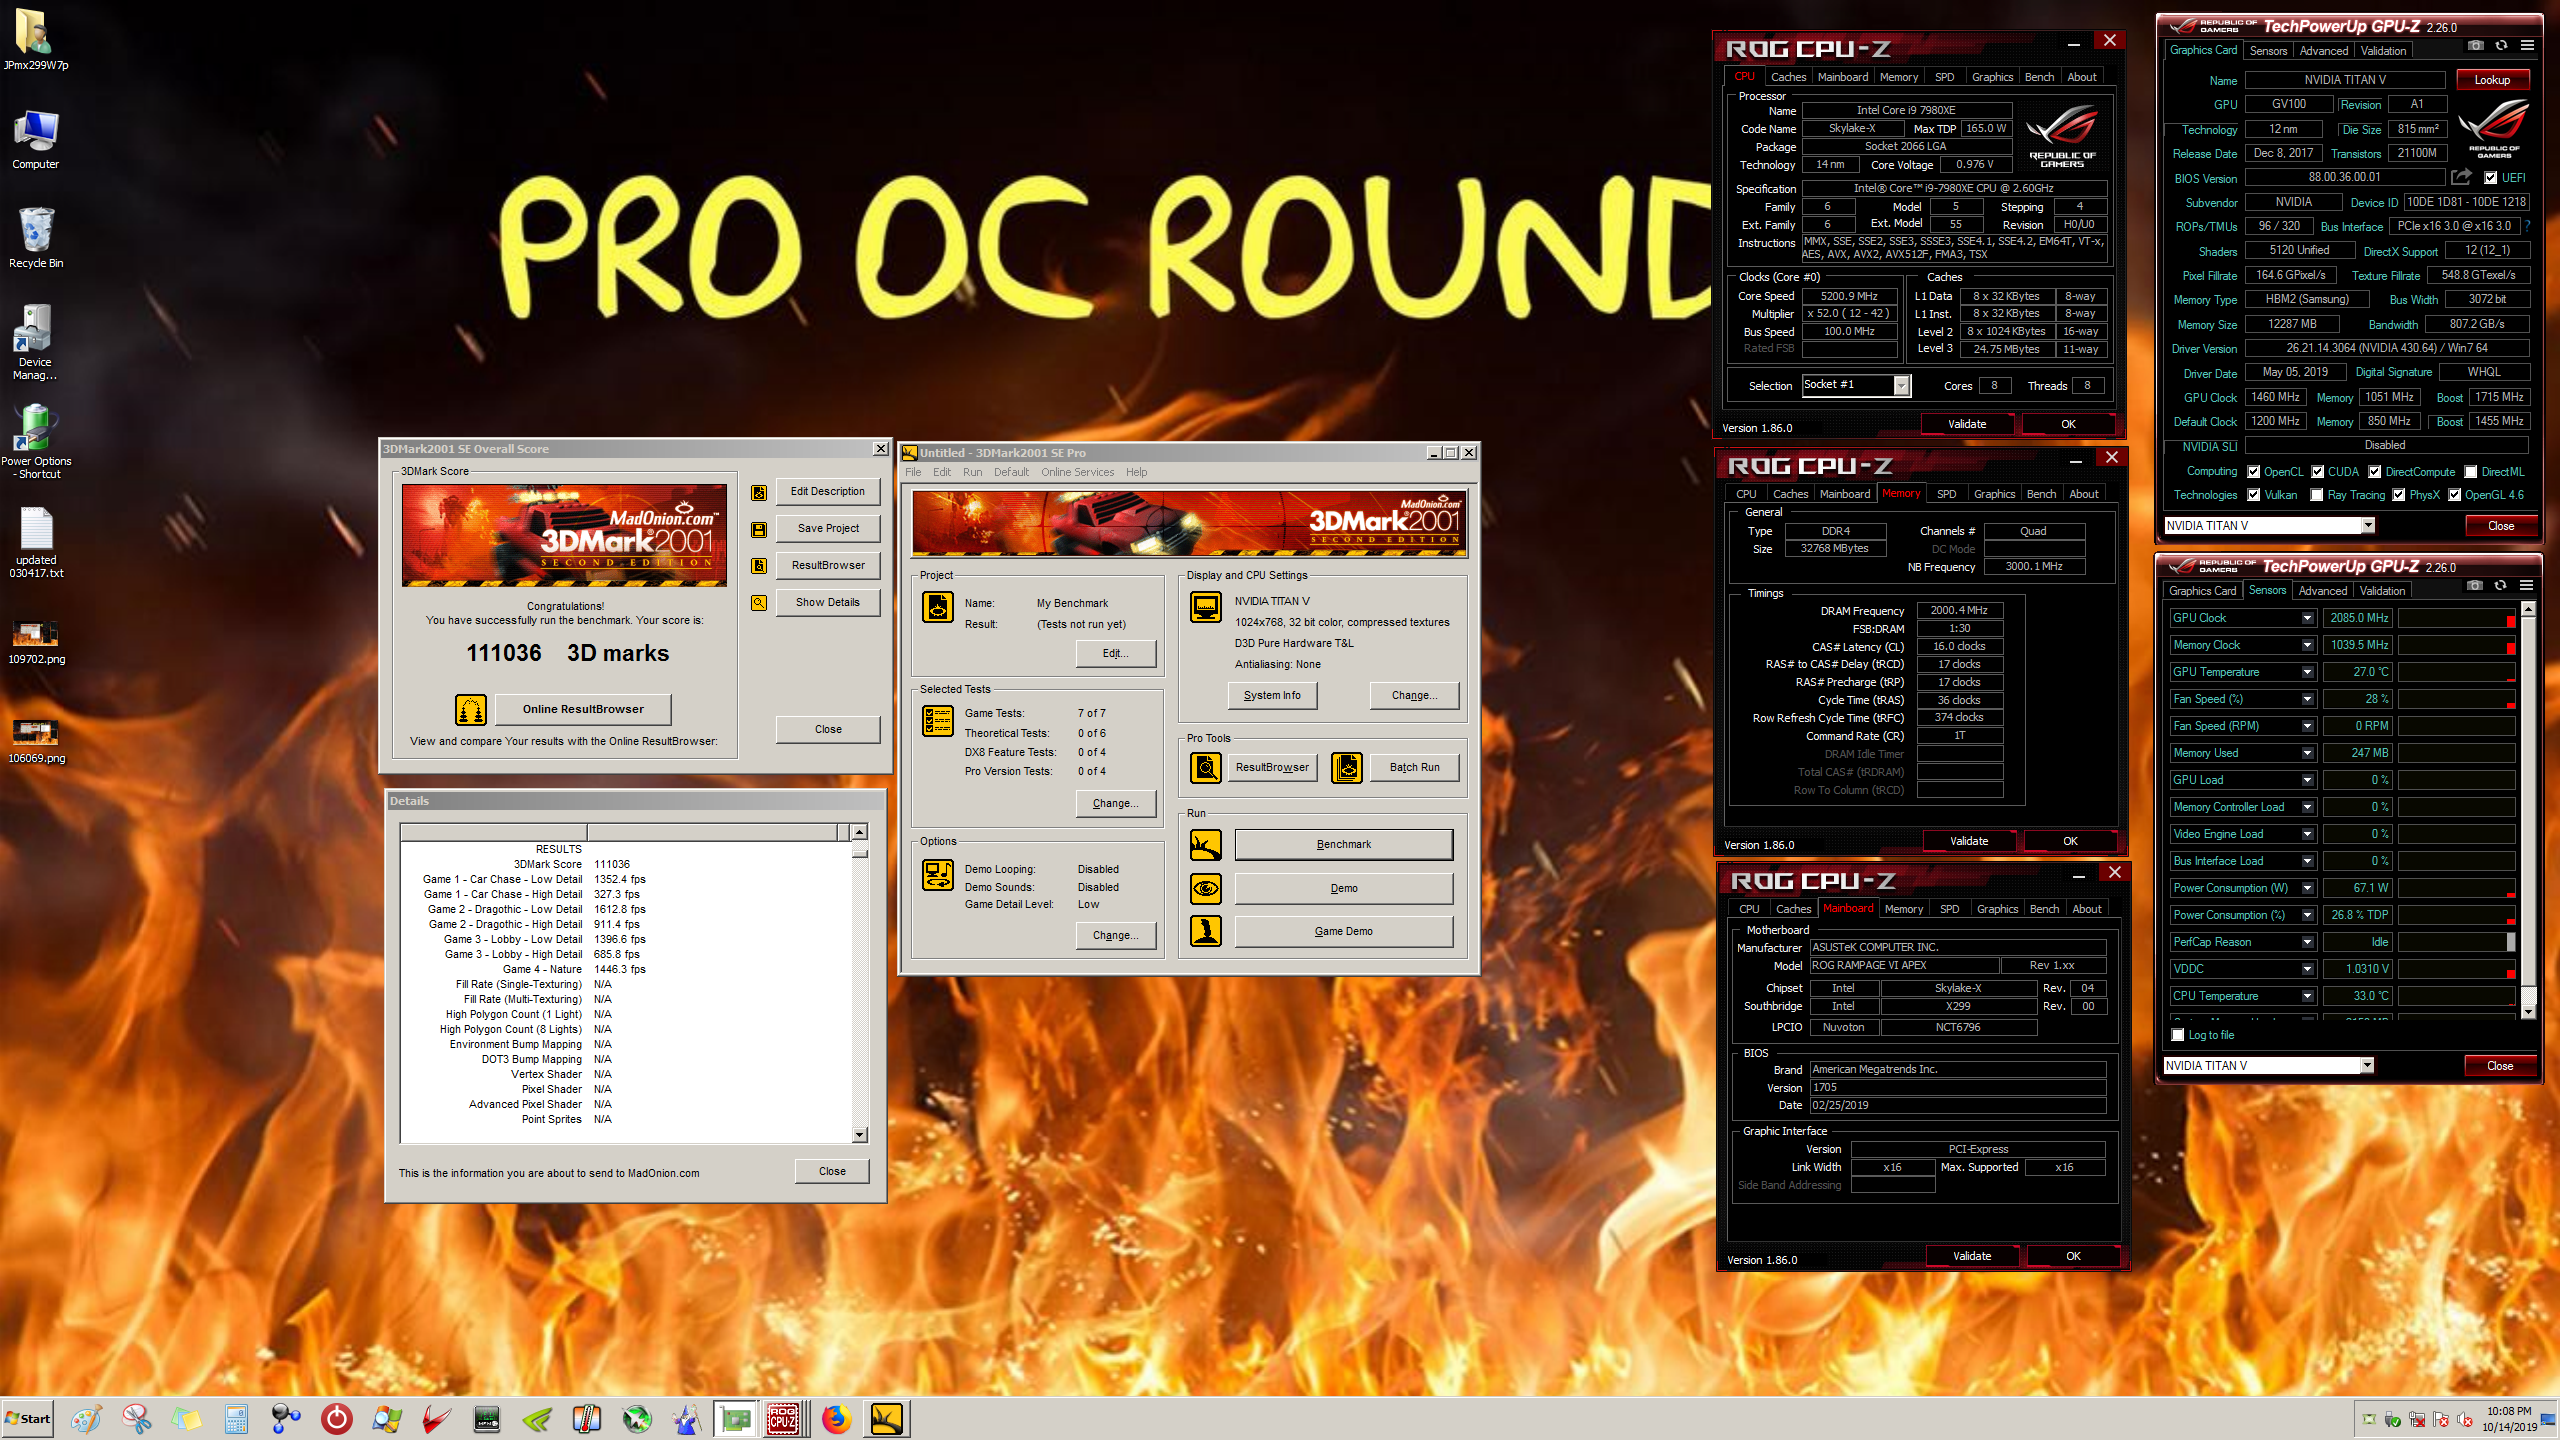The image size is (2560, 1440).
Task: Click the BIOS share/export icon in GPU-Z
Action: (2461, 177)
